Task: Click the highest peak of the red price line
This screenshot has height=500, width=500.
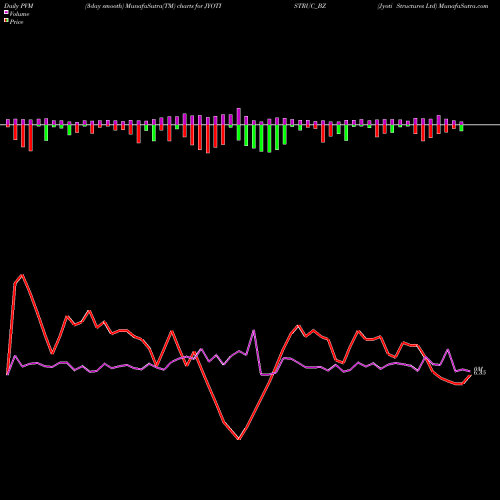Action: tap(22, 275)
